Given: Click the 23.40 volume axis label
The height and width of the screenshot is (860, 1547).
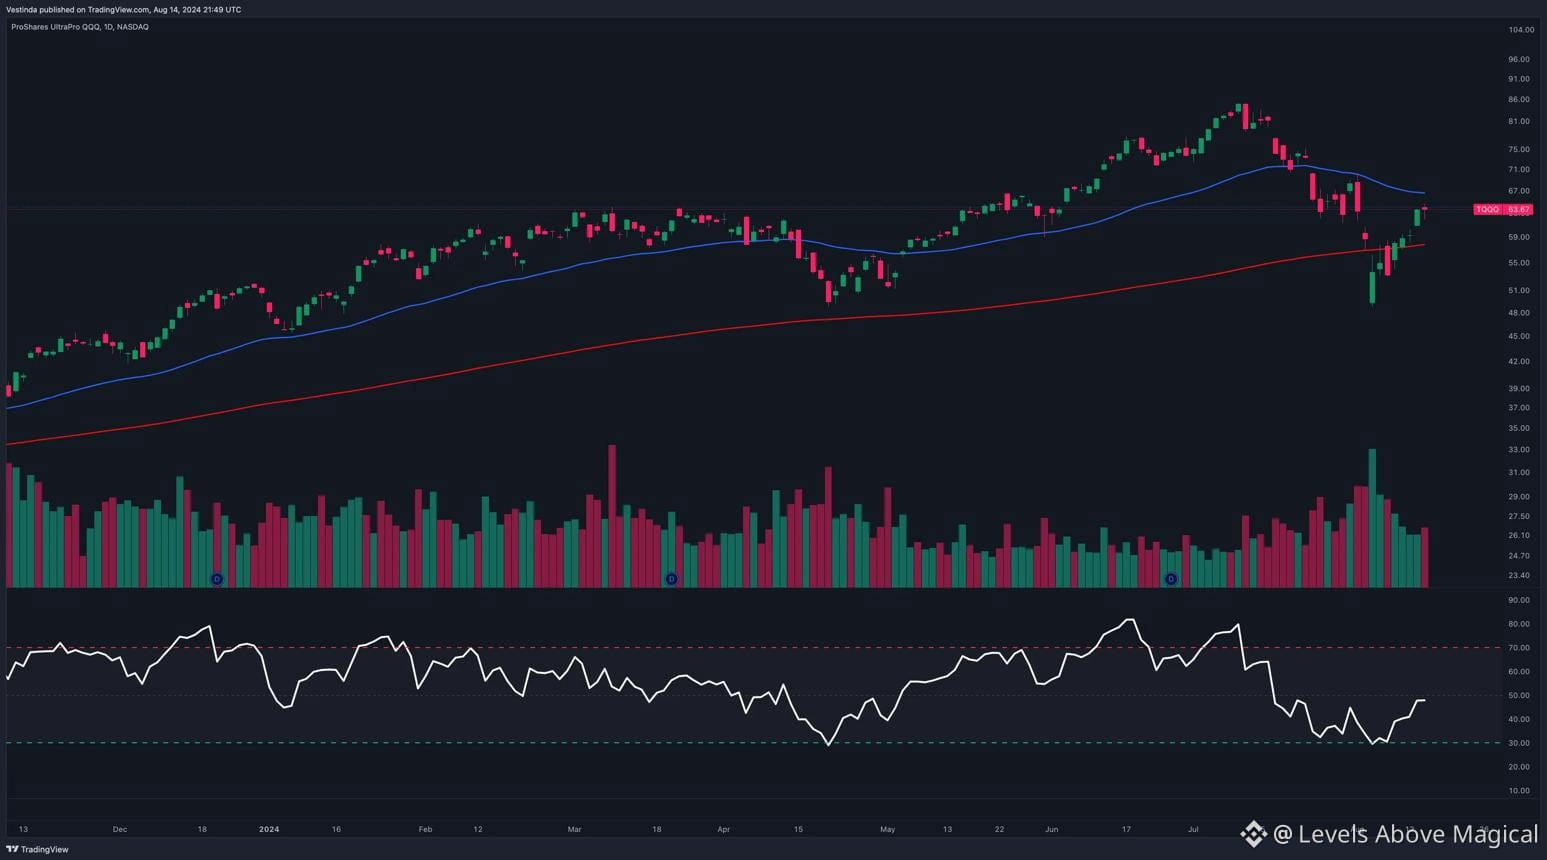Looking at the screenshot, I should 1520,575.
